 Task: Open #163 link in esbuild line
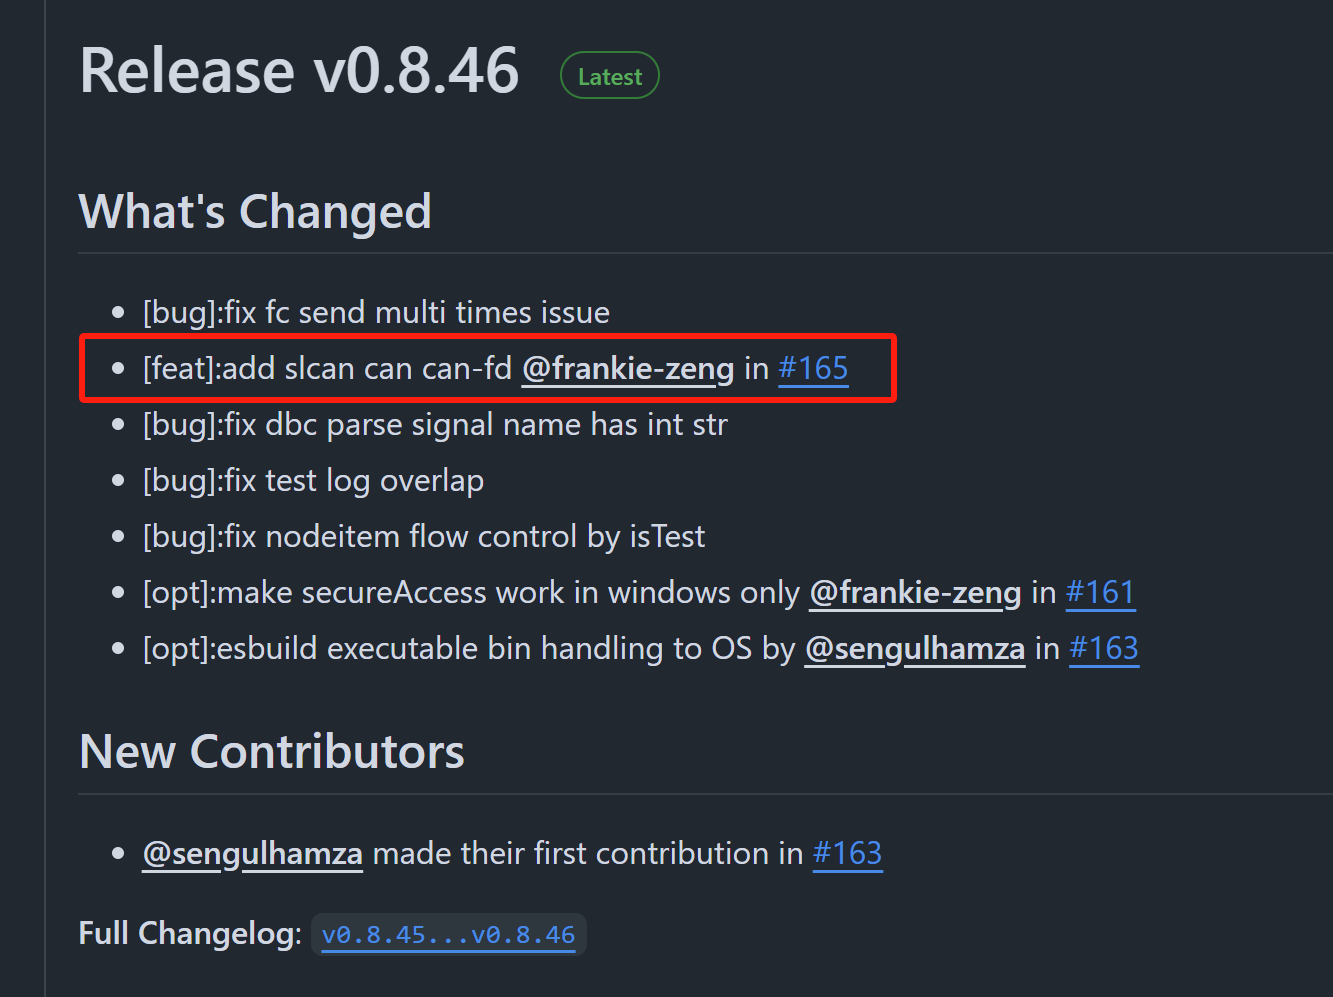1104,649
